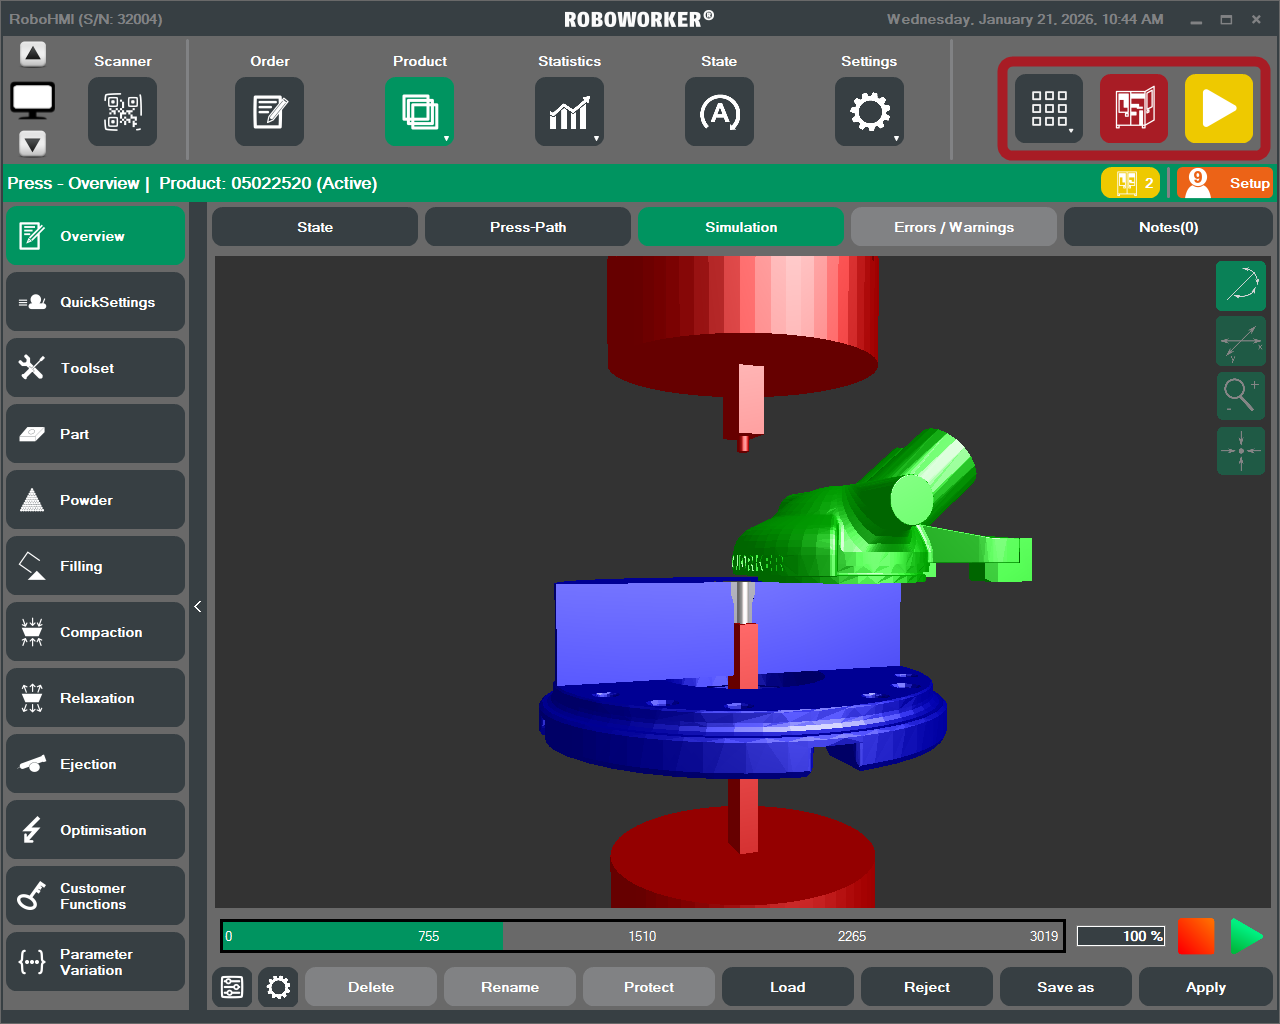This screenshot has width=1280, height=1024.
Task: Switch to the Simulation tab
Action: [x=741, y=227]
